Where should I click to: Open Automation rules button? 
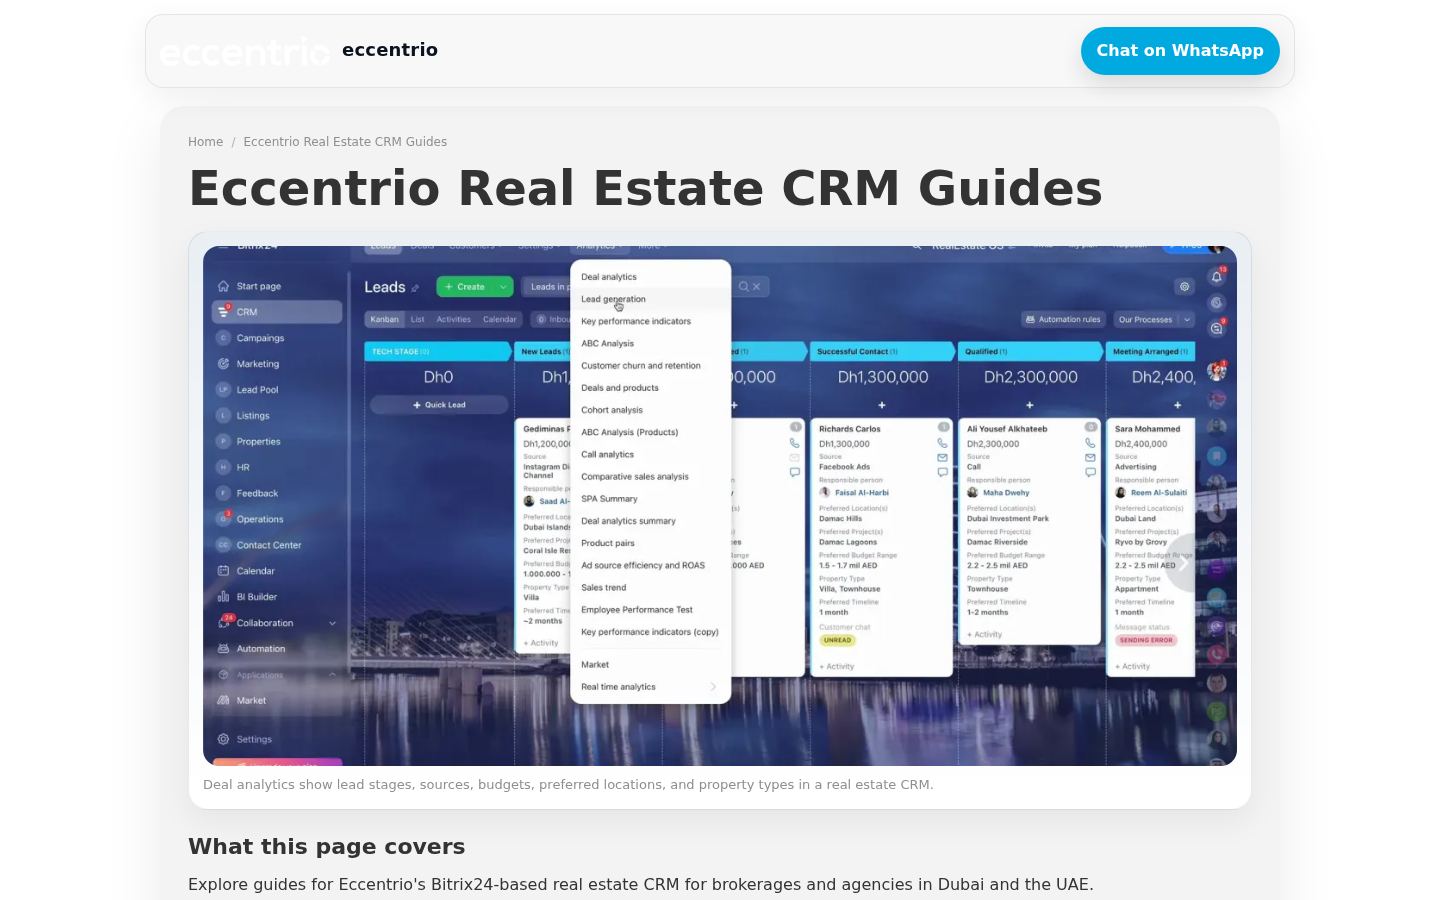[1062, 320]
